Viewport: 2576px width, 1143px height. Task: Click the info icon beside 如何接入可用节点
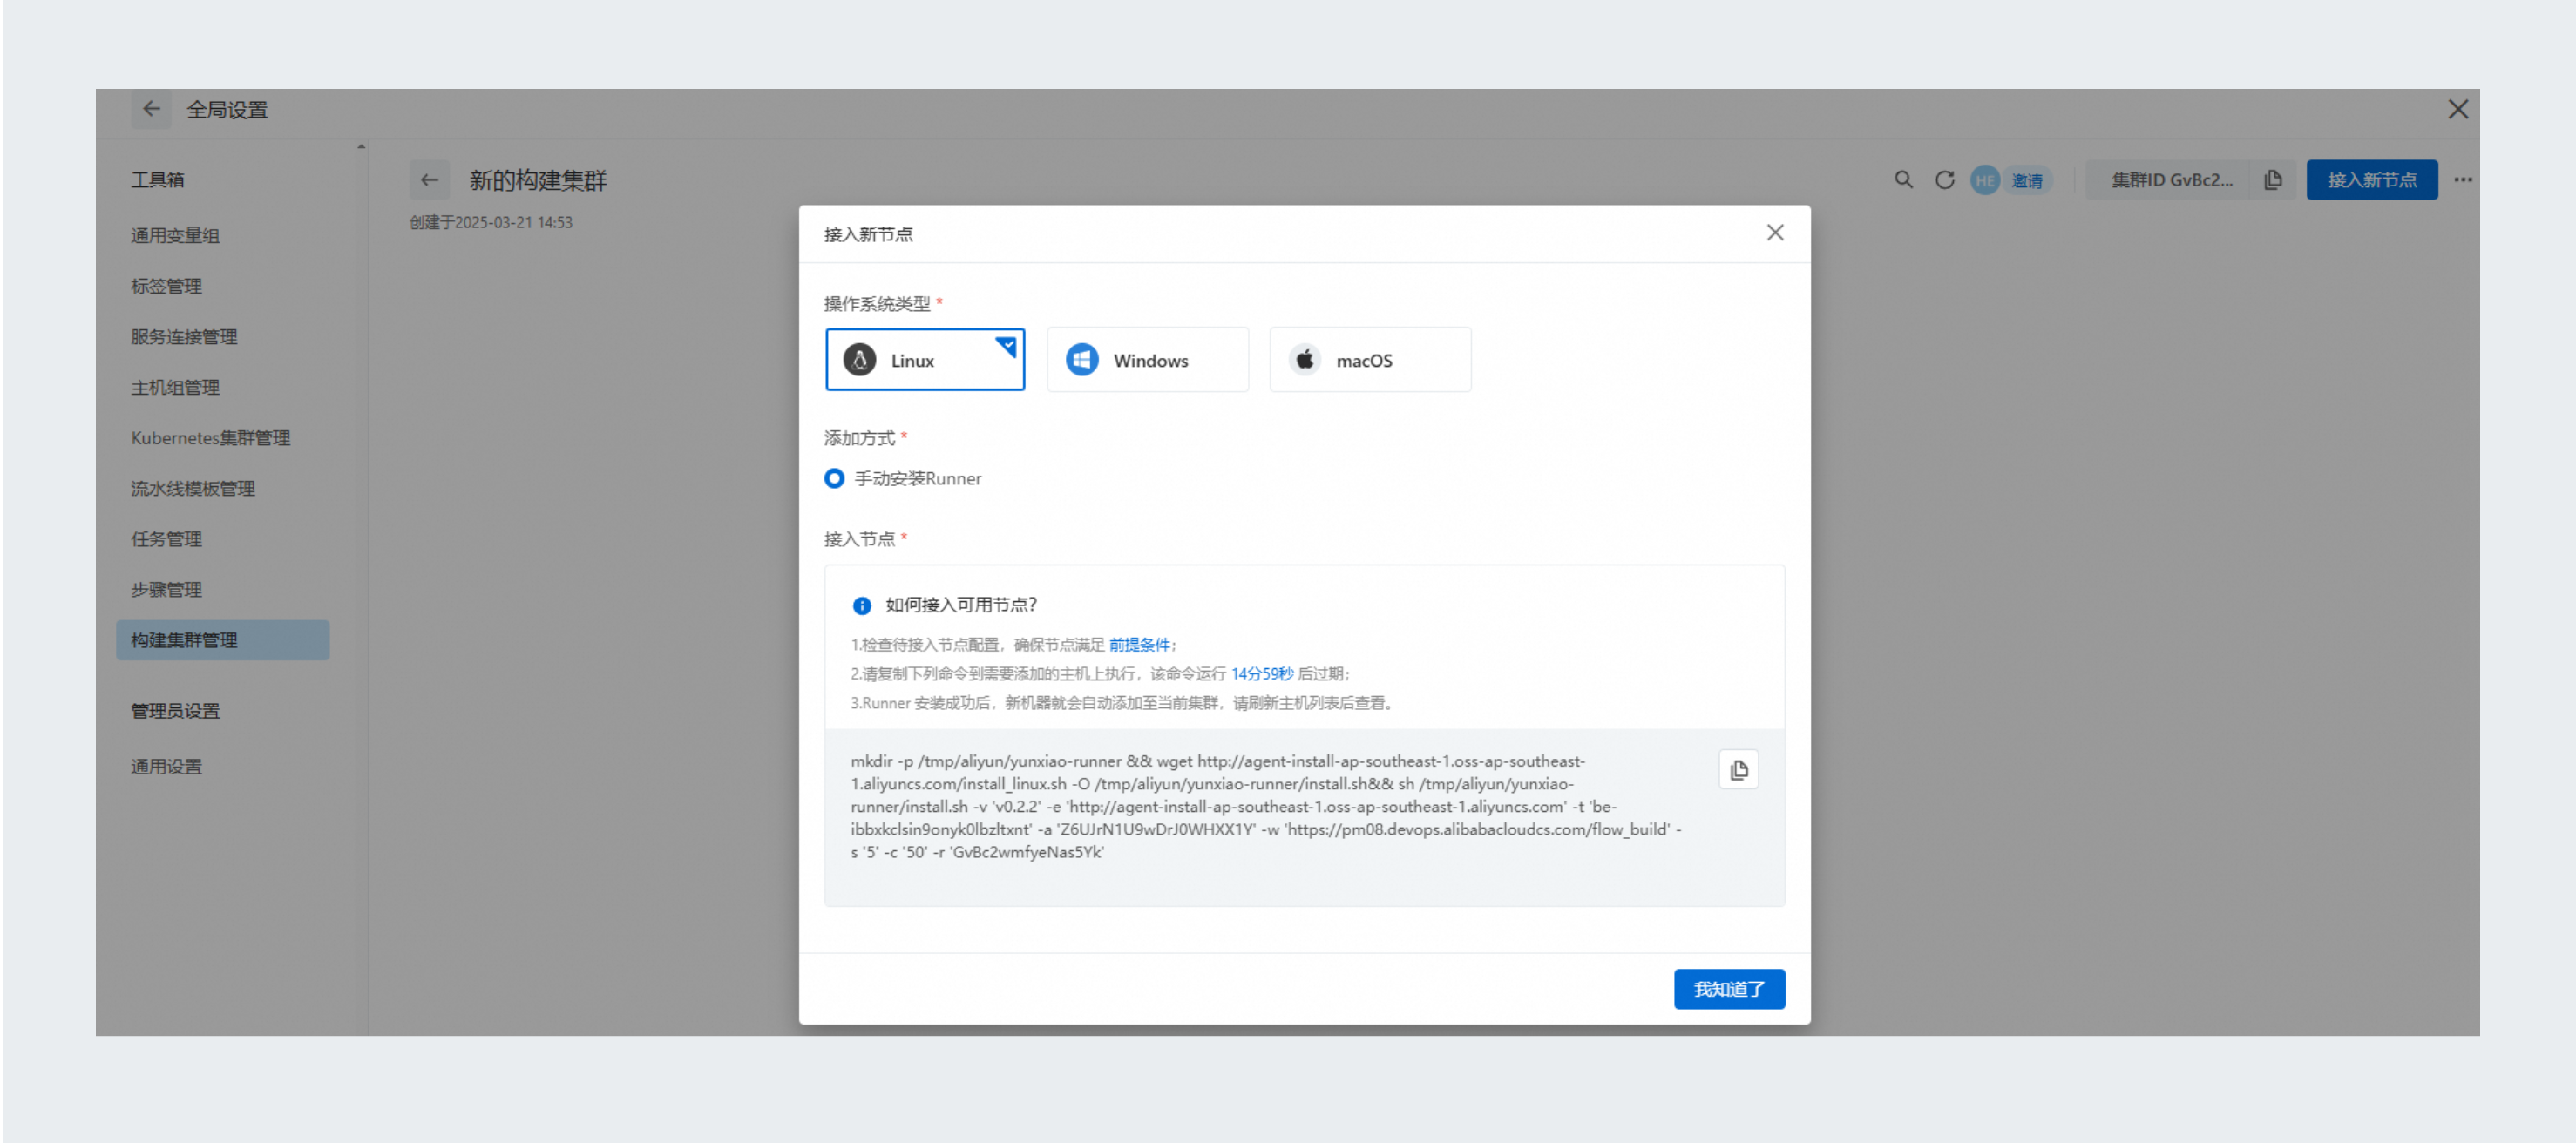coord(861,606)
